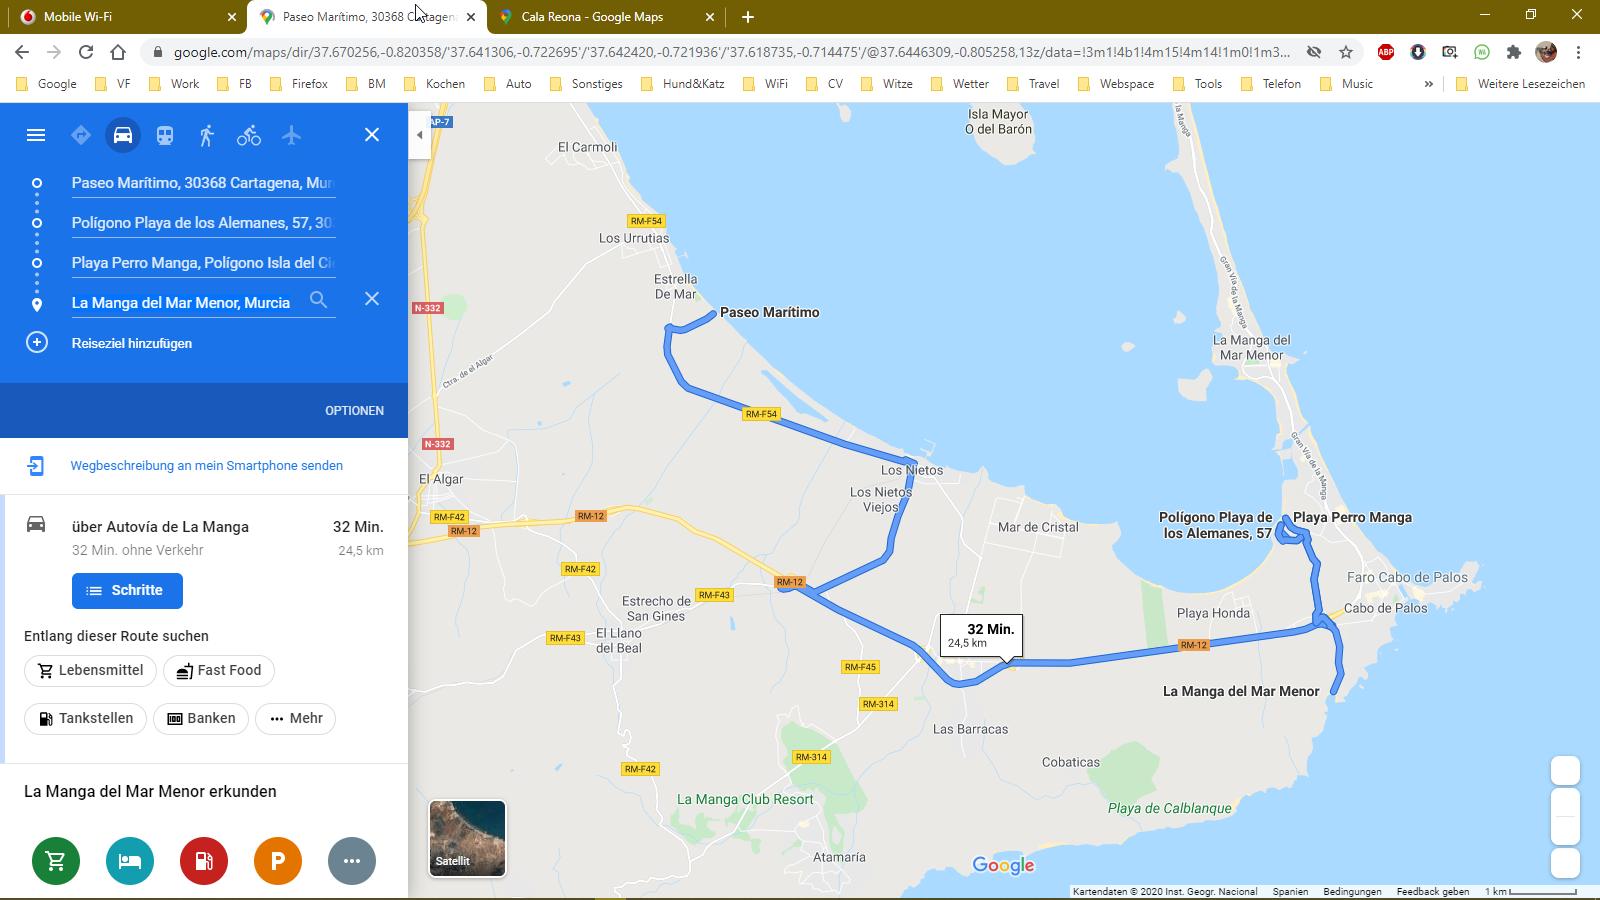Image resolution: width=1600 pixels, height=900 pixels.
Task: Select public transit mode
Action: point(165,135)
